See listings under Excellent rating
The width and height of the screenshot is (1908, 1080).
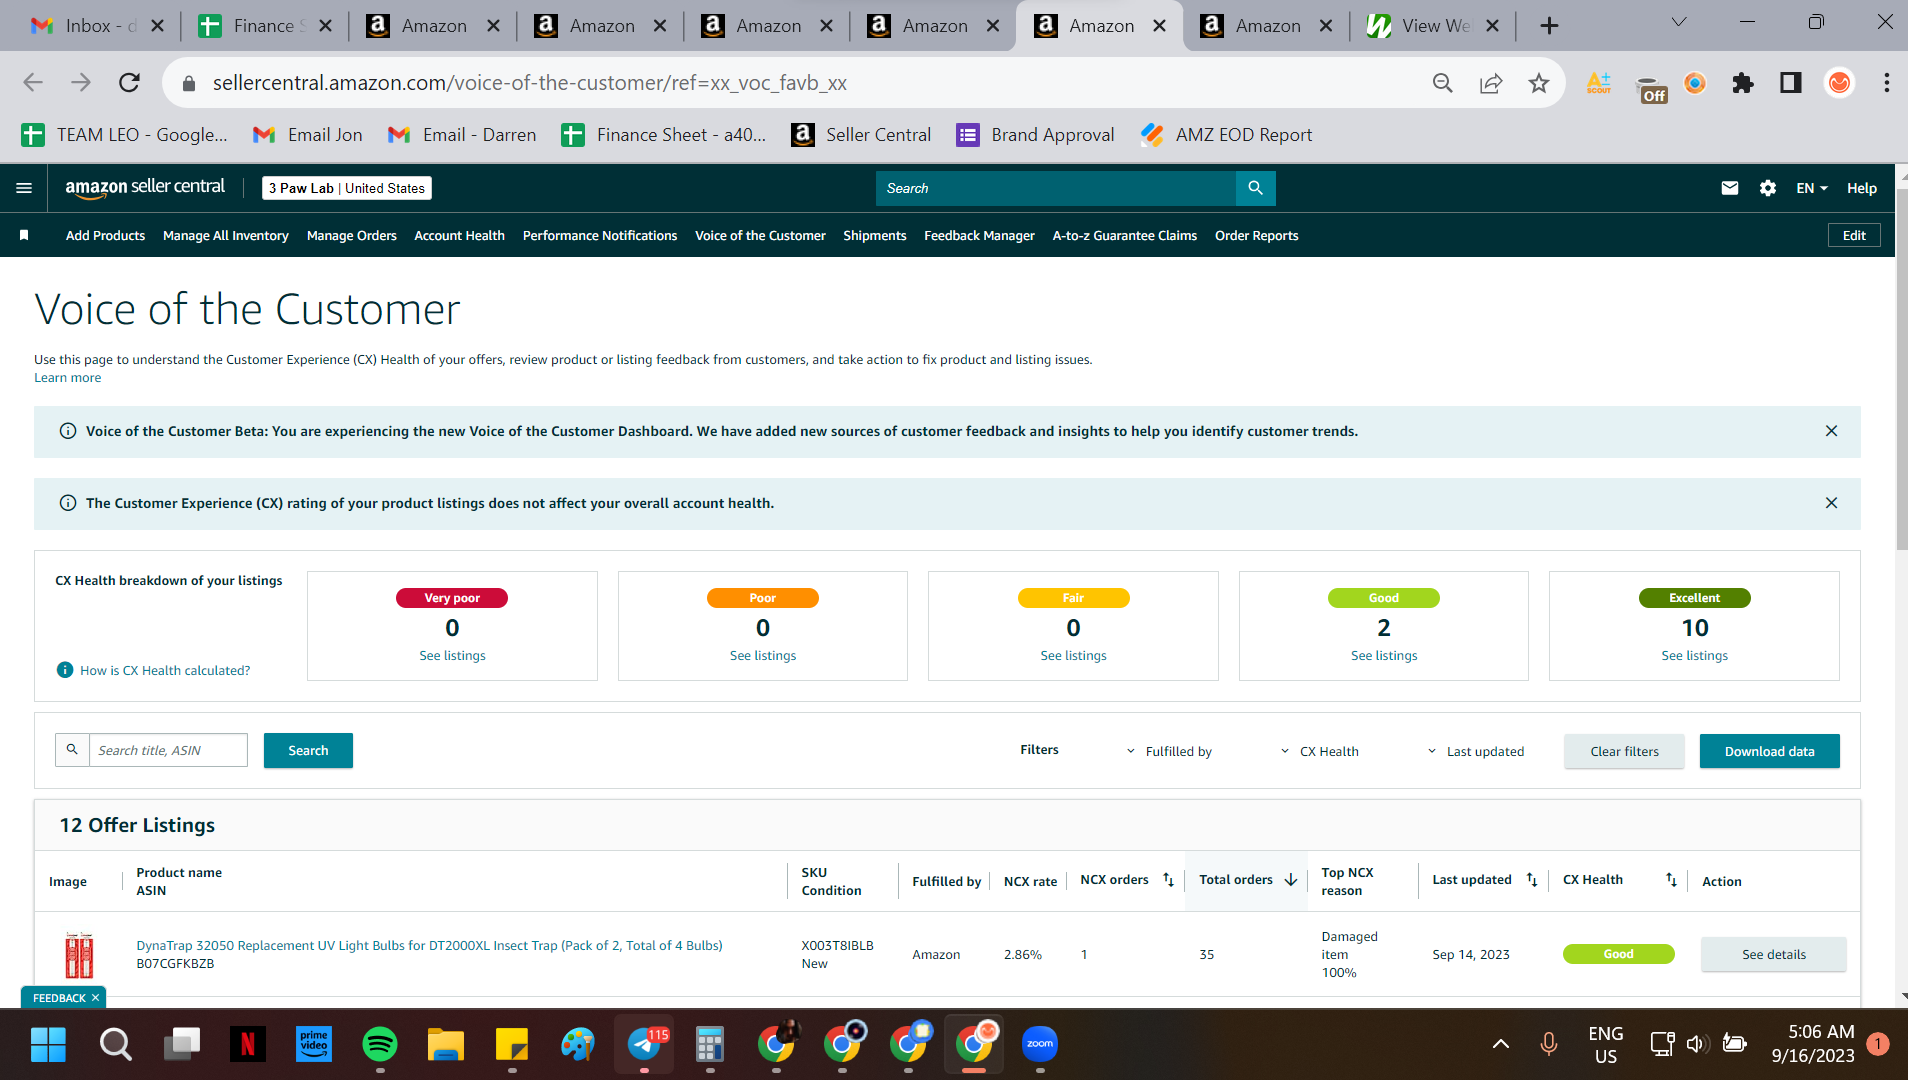[1694, 655]
